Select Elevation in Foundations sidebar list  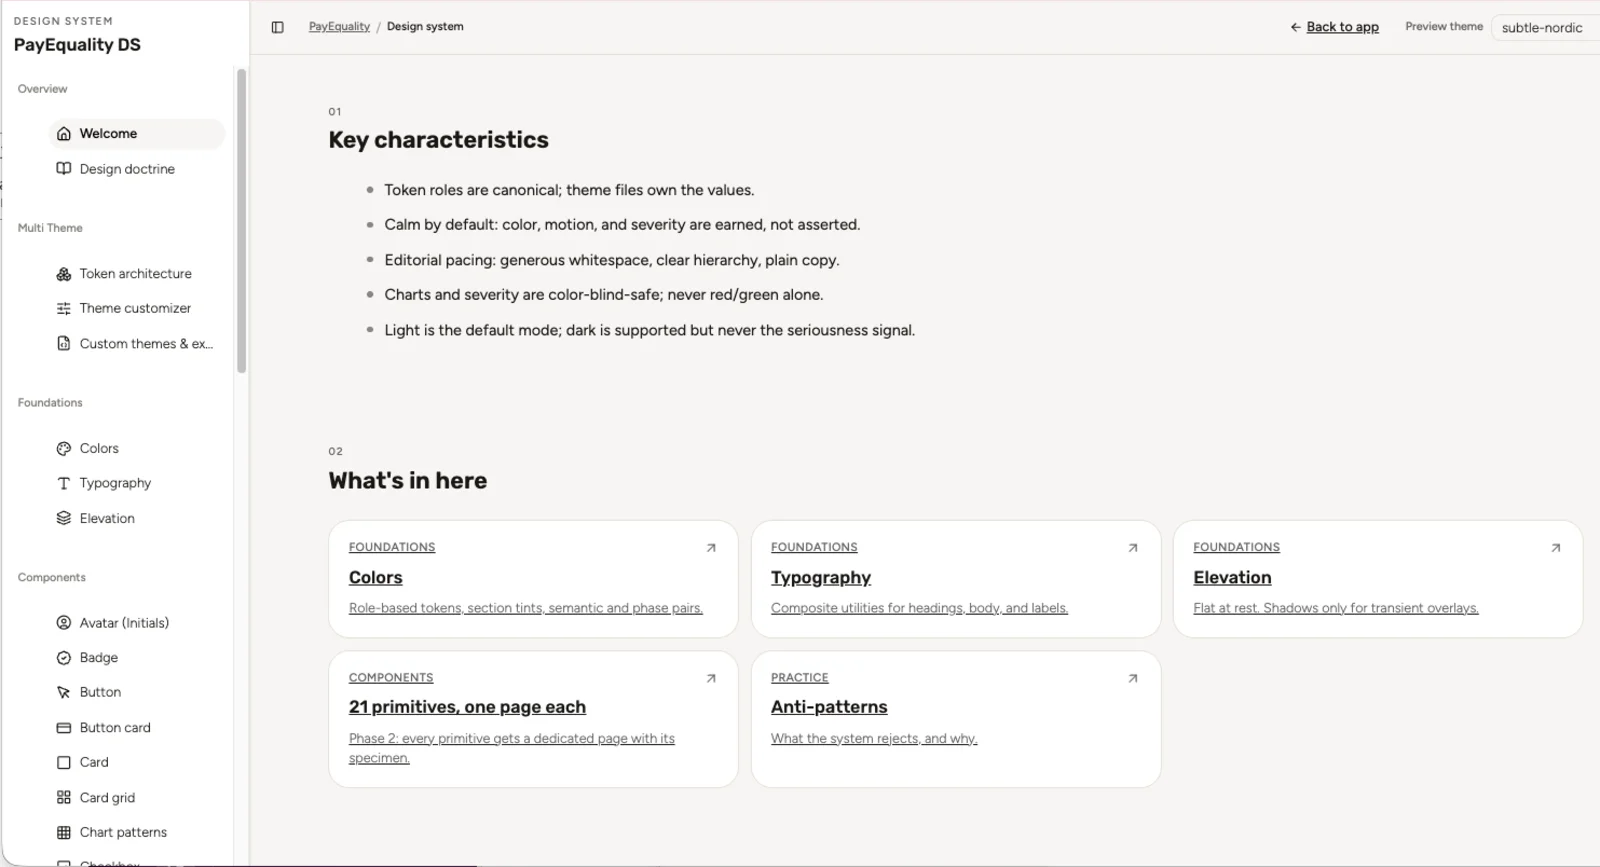pos(137,518)
